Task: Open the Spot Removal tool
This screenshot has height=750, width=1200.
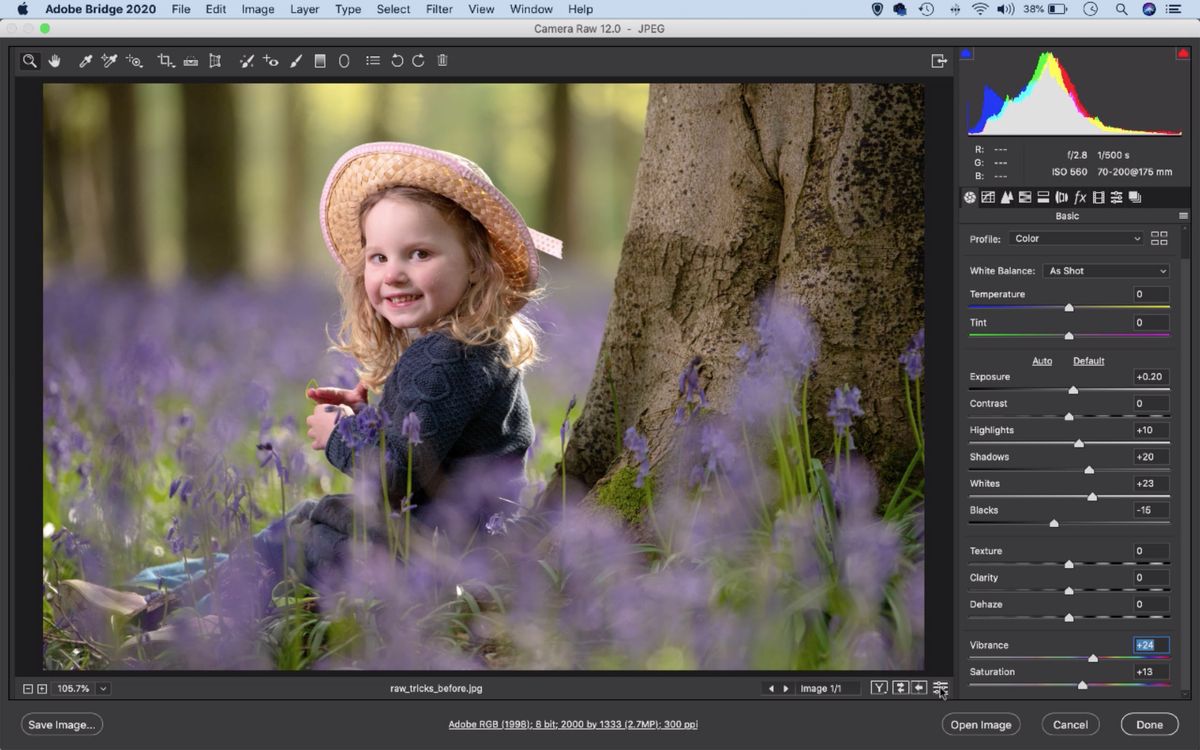Action: [247, 60]
